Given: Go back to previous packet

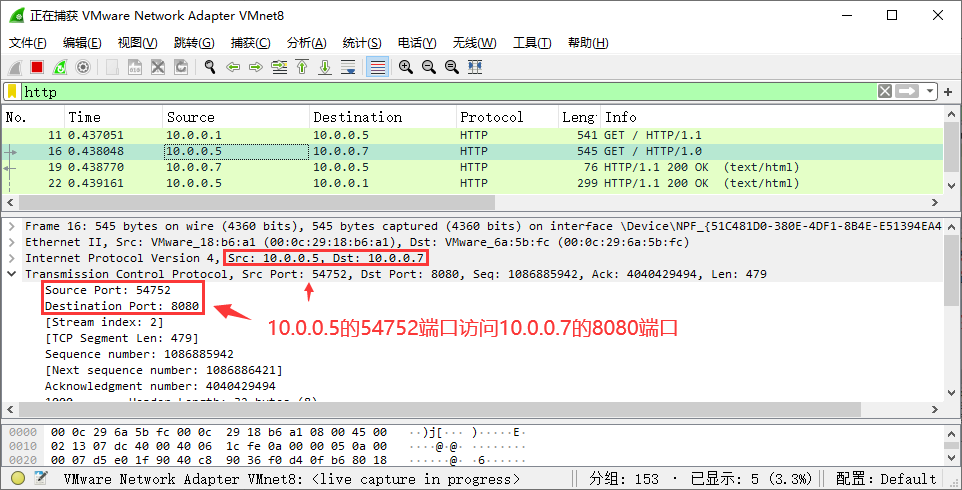Looking at the screenshot, I should pos(233,67).
